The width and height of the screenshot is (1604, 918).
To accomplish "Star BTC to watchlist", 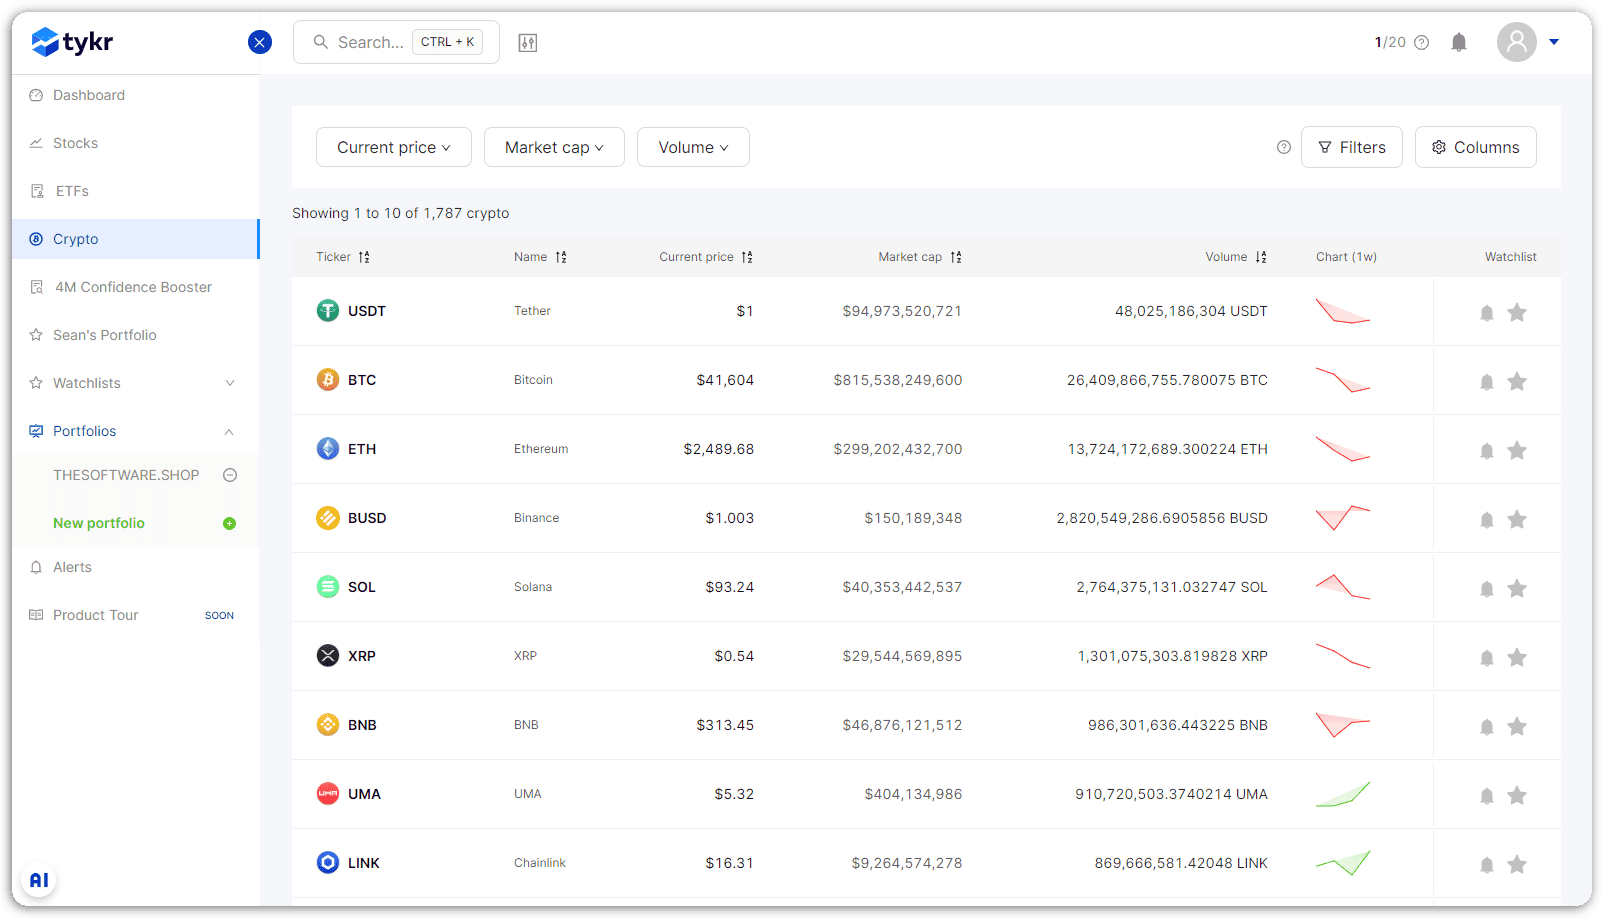I will point(1517,381).
